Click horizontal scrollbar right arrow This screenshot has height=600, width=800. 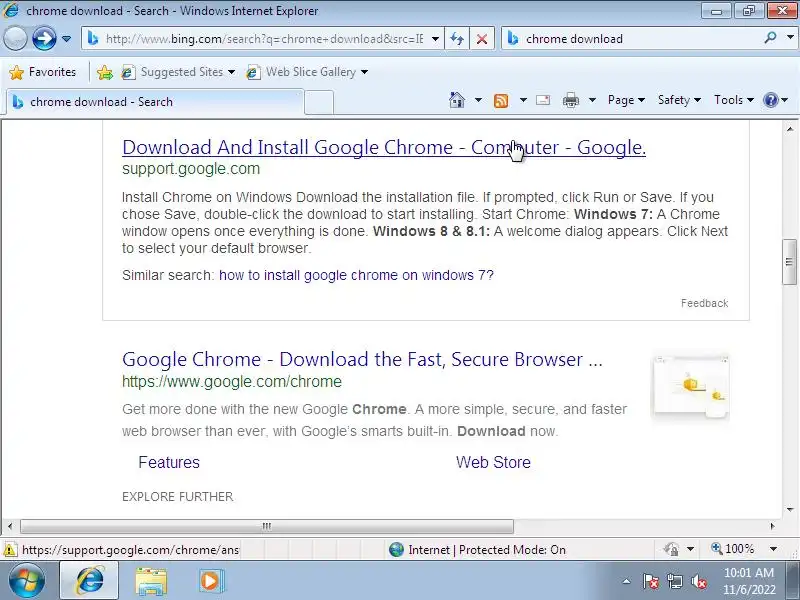pos(772,526)
